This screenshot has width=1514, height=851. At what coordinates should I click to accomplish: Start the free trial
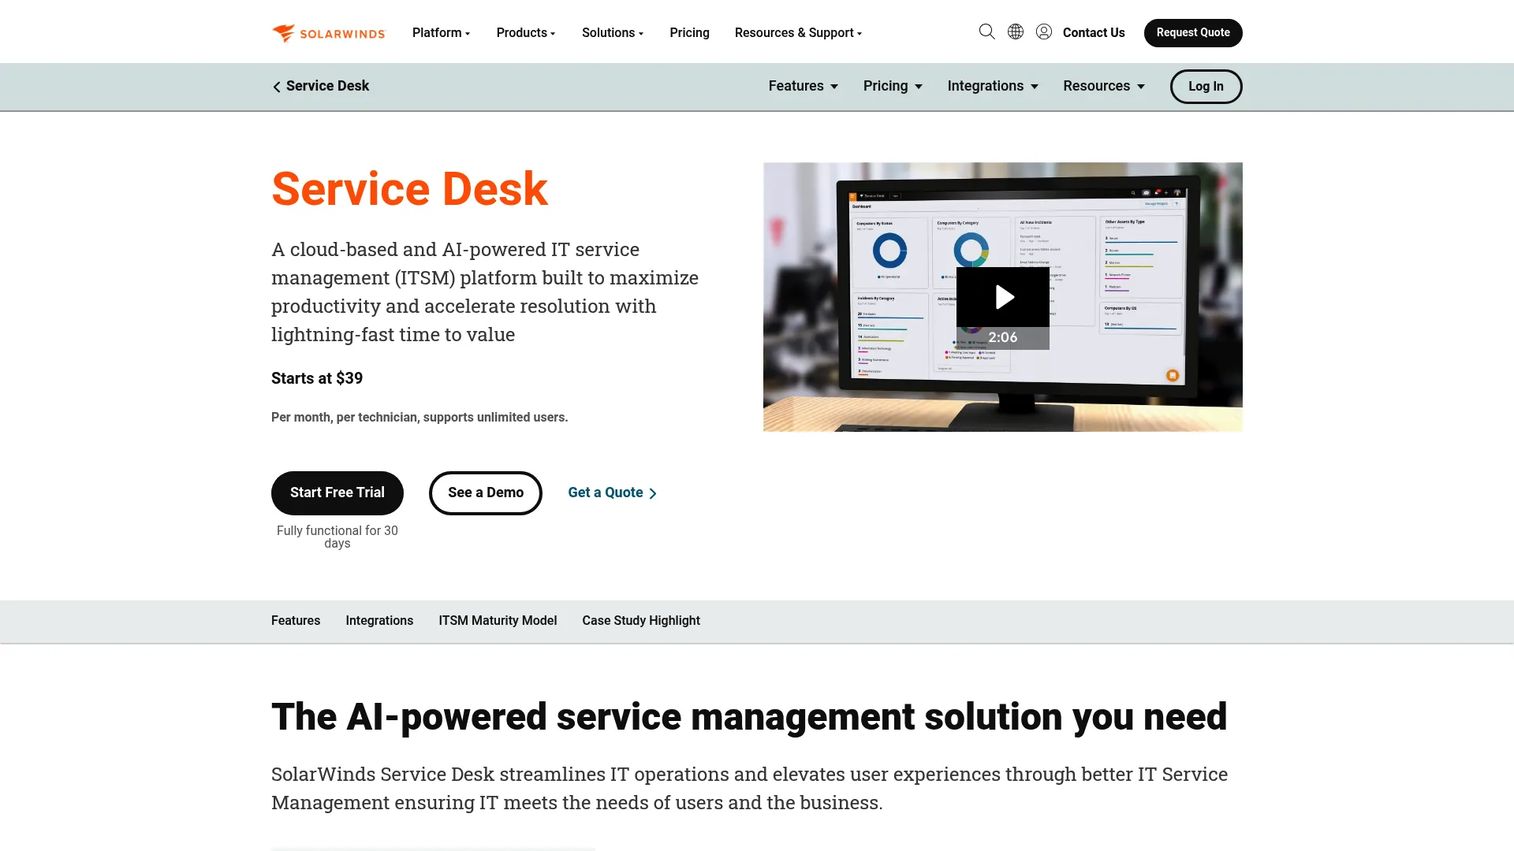click(x=337, y=493)
